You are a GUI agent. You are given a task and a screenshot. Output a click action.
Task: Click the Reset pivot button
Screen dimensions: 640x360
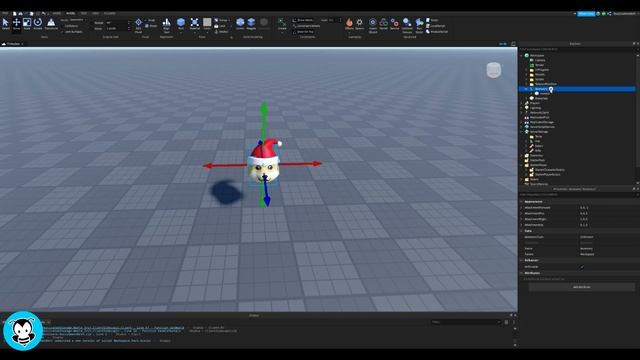click(x=151, y=26)
